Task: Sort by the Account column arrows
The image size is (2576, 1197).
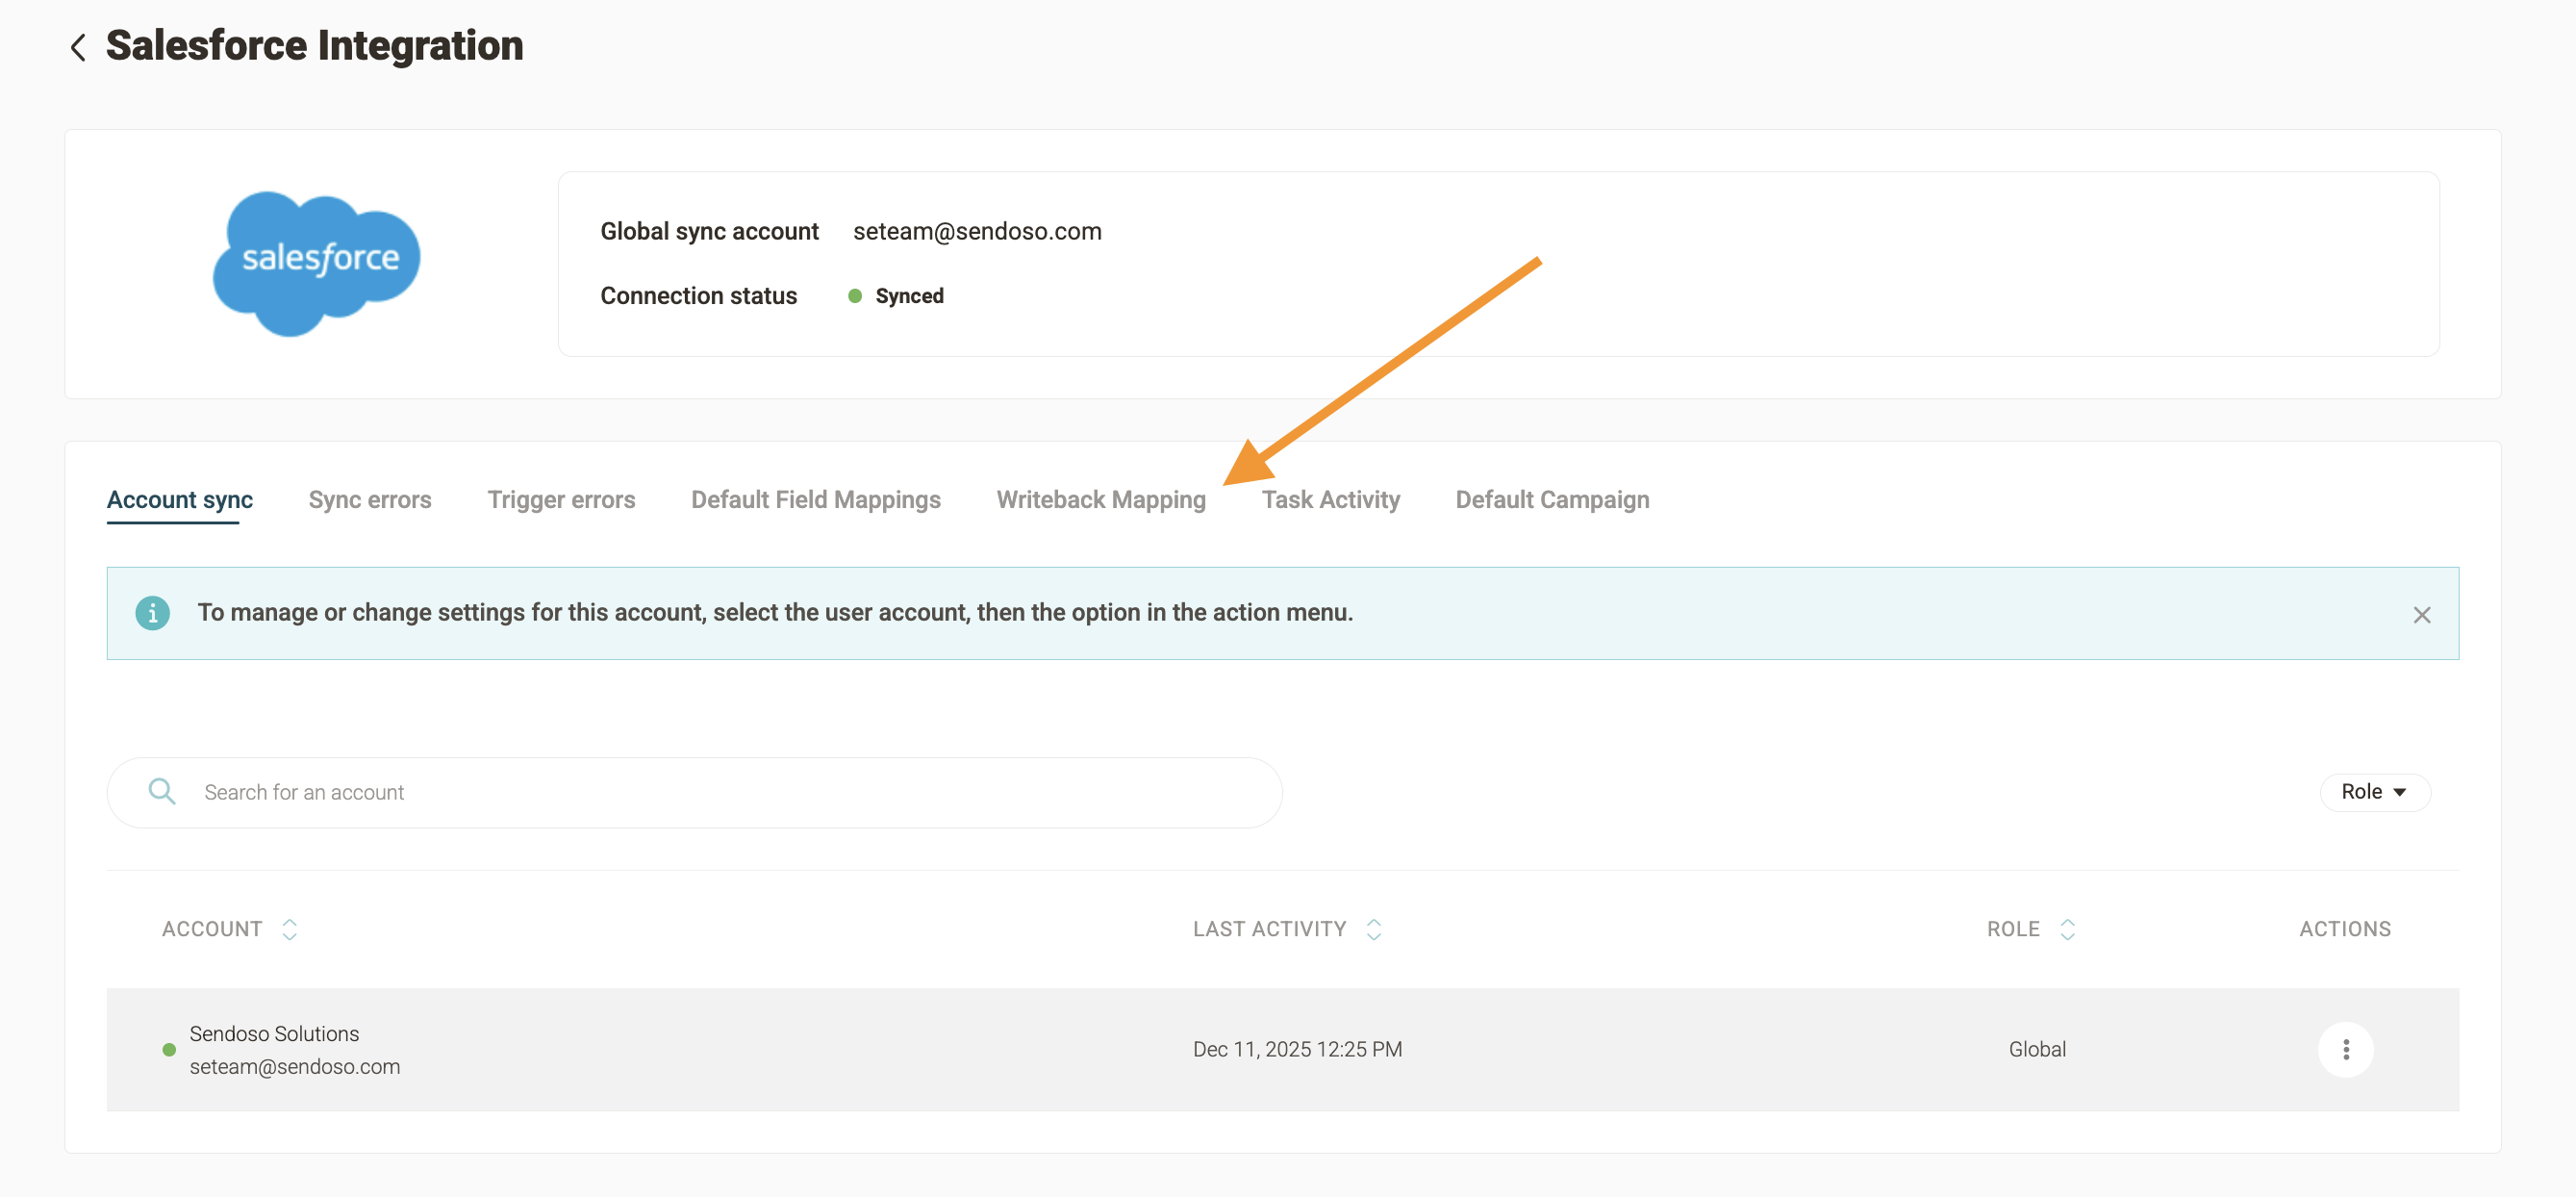Action: click(290, 929)
